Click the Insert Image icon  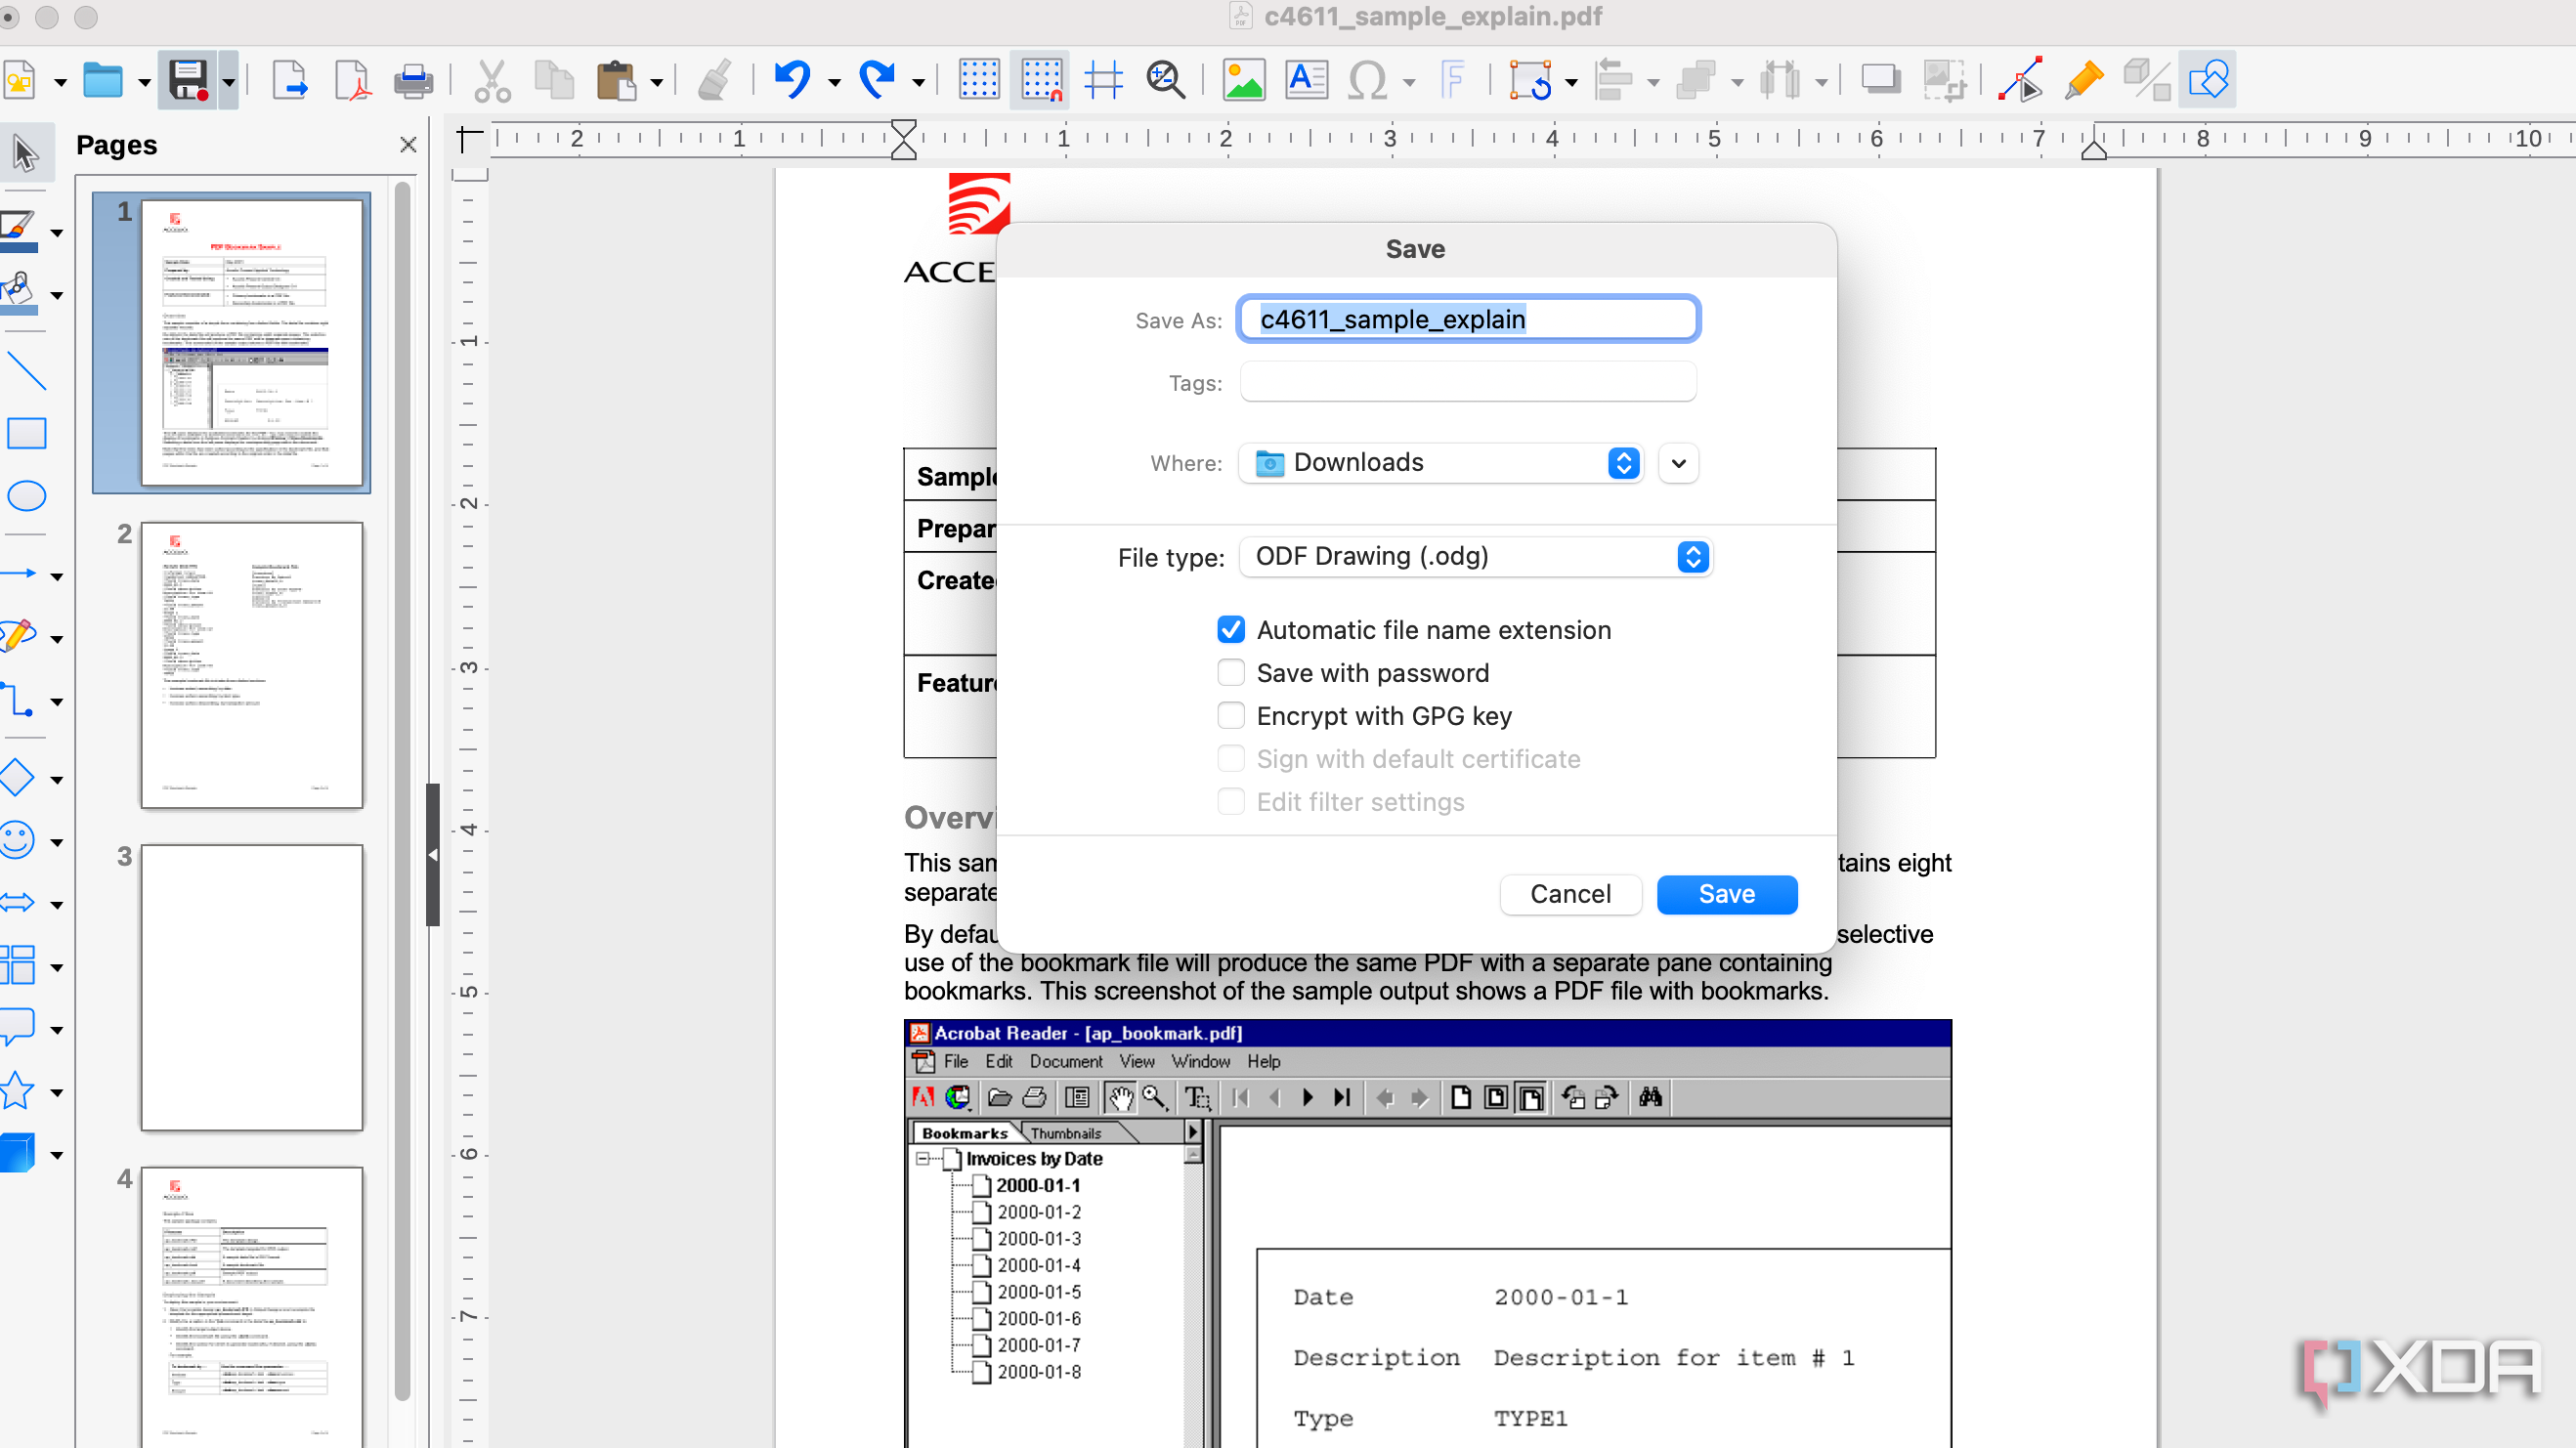pyautogui.click(x=1243, y=80)
